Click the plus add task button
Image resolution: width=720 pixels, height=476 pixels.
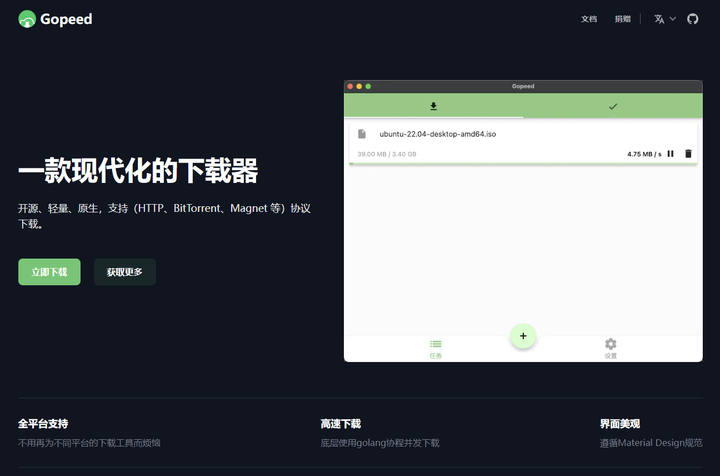click(523, 336)
